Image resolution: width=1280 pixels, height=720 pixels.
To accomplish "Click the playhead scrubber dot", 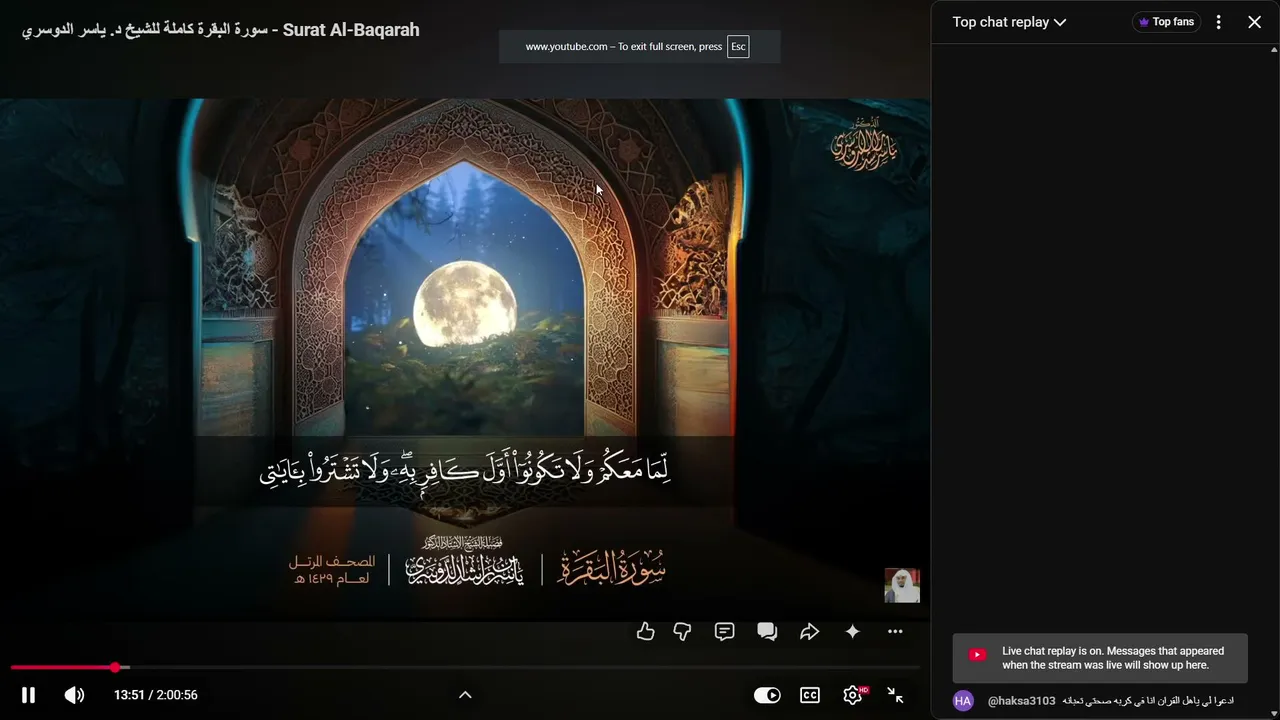I will 115,667.
